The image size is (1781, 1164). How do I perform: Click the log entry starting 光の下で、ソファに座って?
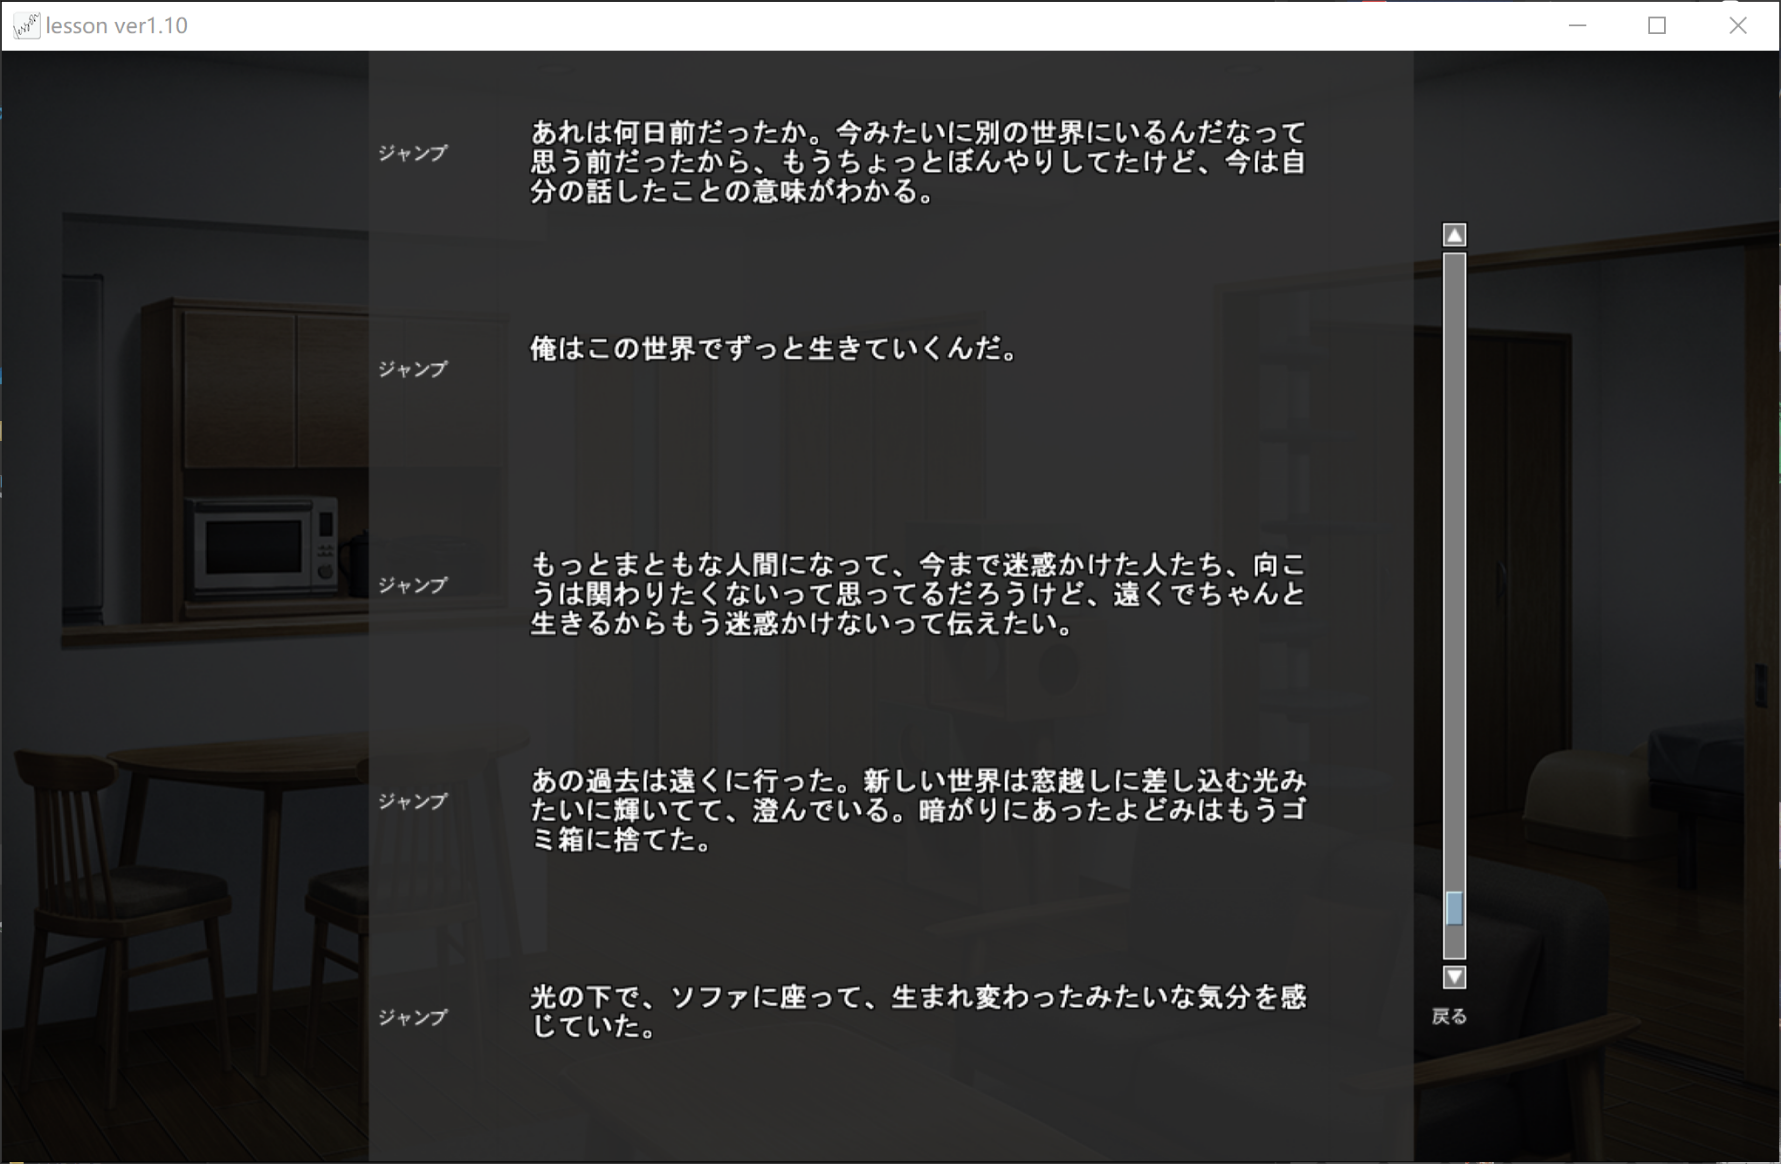coord(917,1011)
